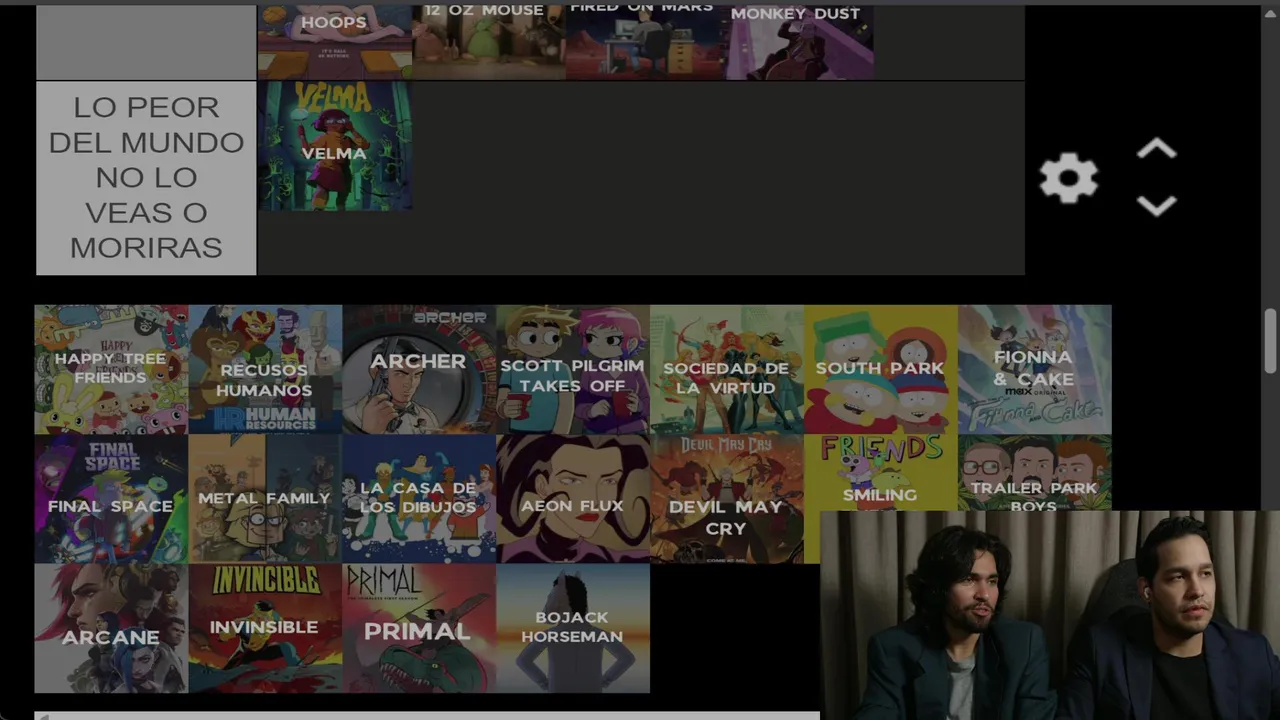Viewport: 1280px width, 720px height.
Task: Choose the Metal Family tile
Action: coord(265,498)
